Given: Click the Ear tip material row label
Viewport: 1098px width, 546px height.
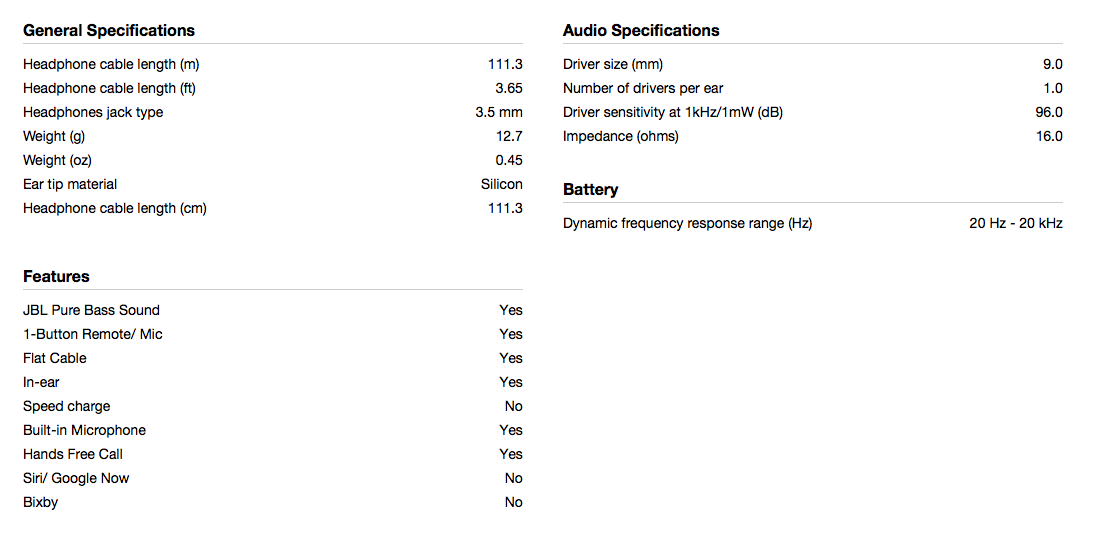Looking at the screenshot, I should [x=70, y=184].
